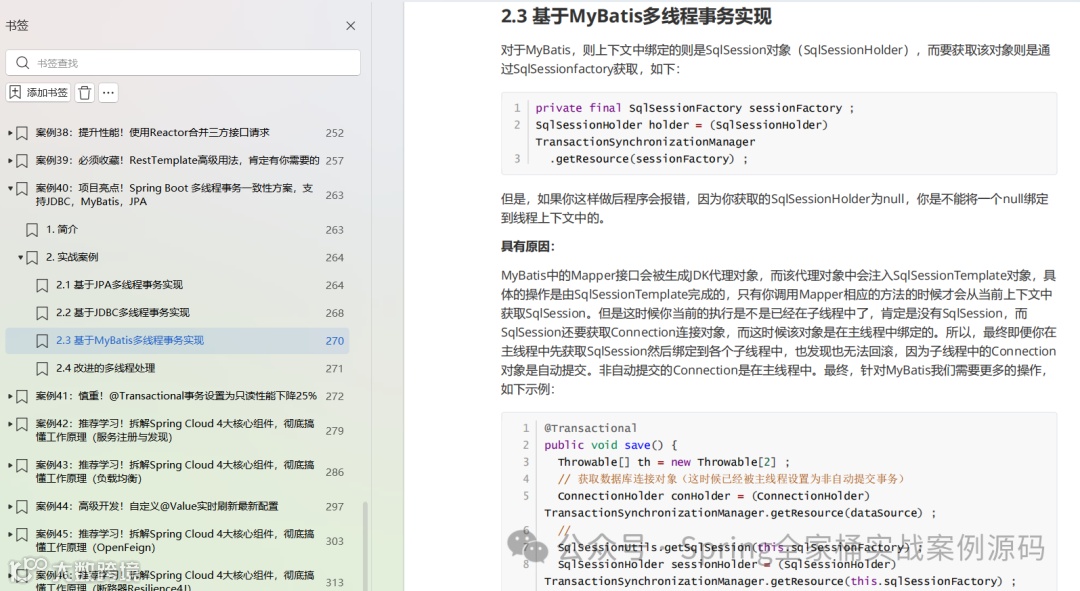Image resolution: width=1080 pixels, height=591 pixels.
Task: Go to 2.4 改进的多线程处理
Action: [x=105, y=368]
